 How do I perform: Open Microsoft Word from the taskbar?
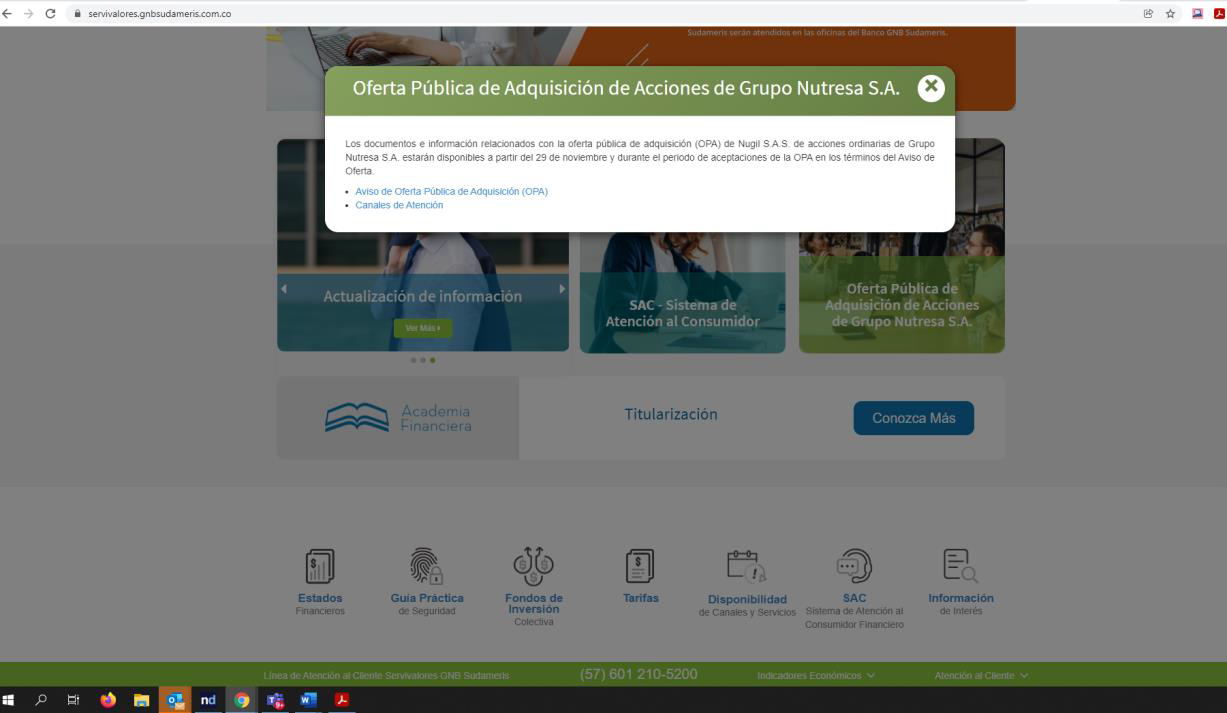(308, 700)
